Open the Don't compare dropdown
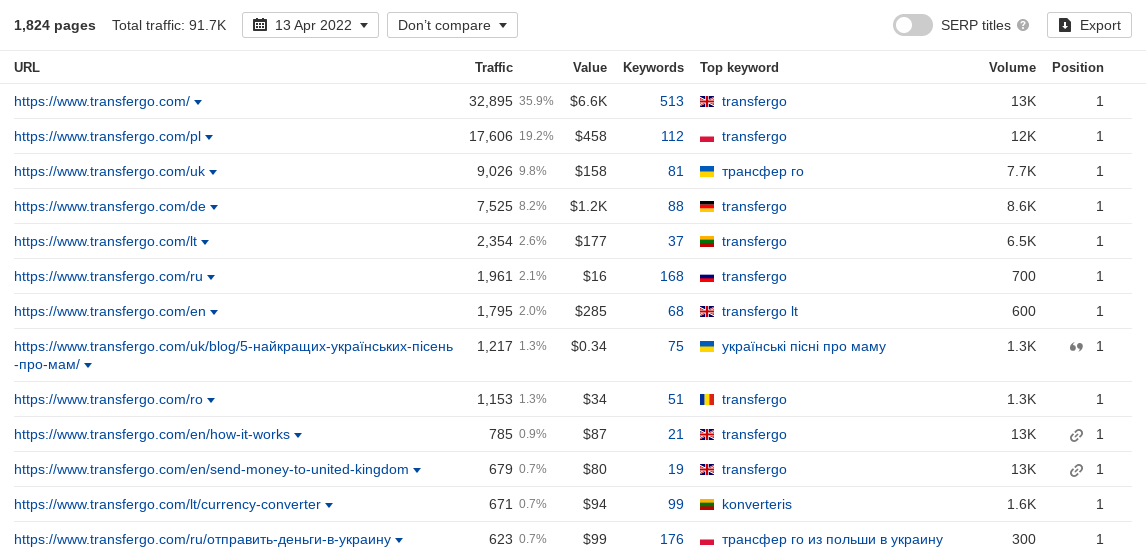 pyautogui.click(x=452, y=25)
